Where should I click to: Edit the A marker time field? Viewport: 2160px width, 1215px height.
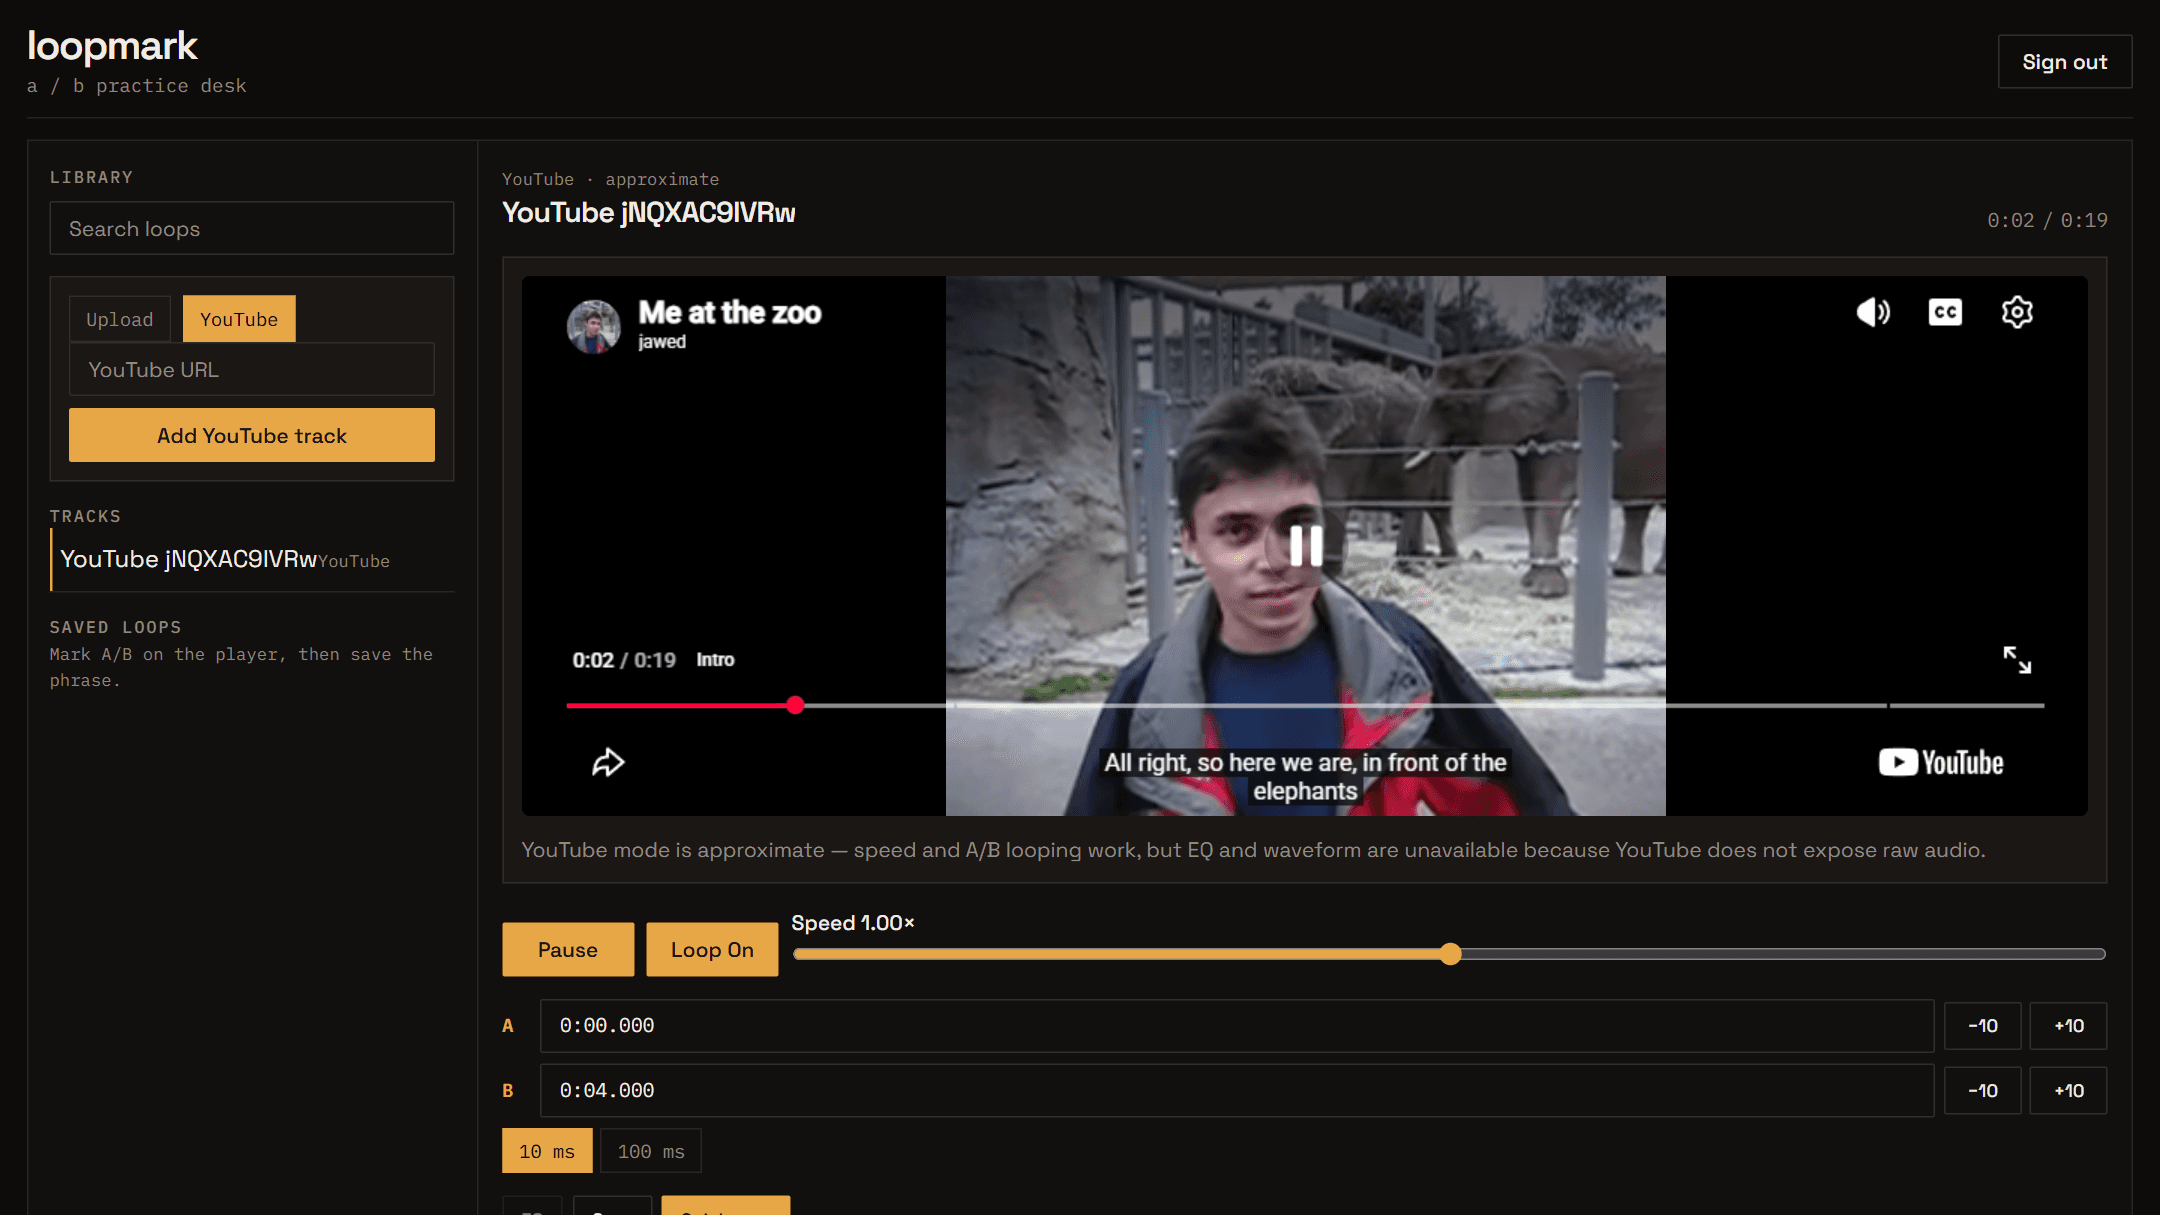pyautogui.click(x=1237, y=1026)
